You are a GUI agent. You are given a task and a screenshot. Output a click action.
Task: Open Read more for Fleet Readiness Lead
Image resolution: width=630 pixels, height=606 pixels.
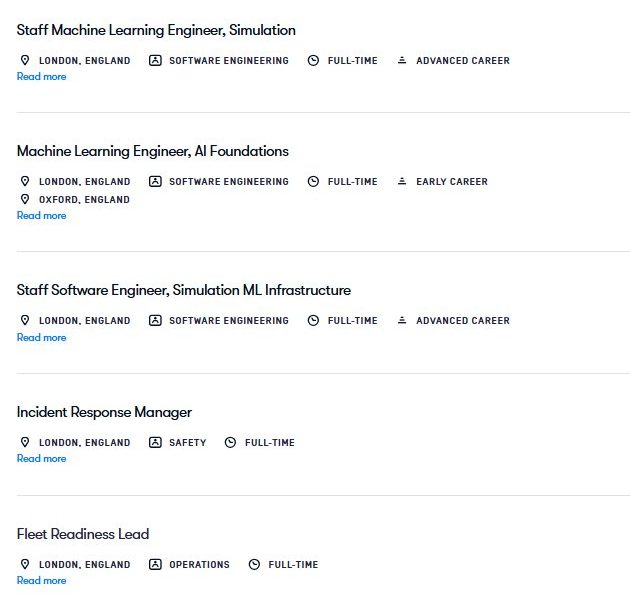(41, 581)
